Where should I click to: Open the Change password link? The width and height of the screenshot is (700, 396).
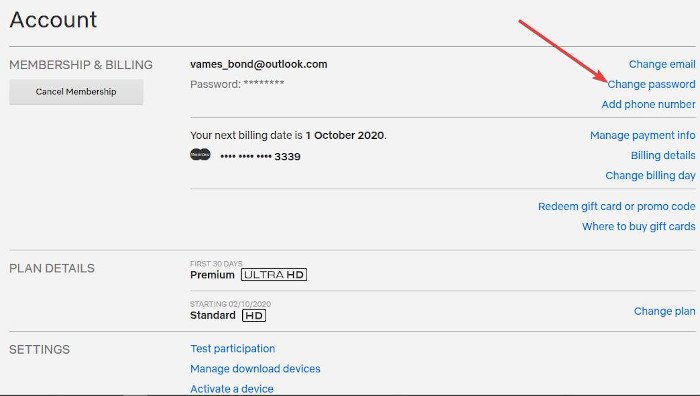pos(651,84)
